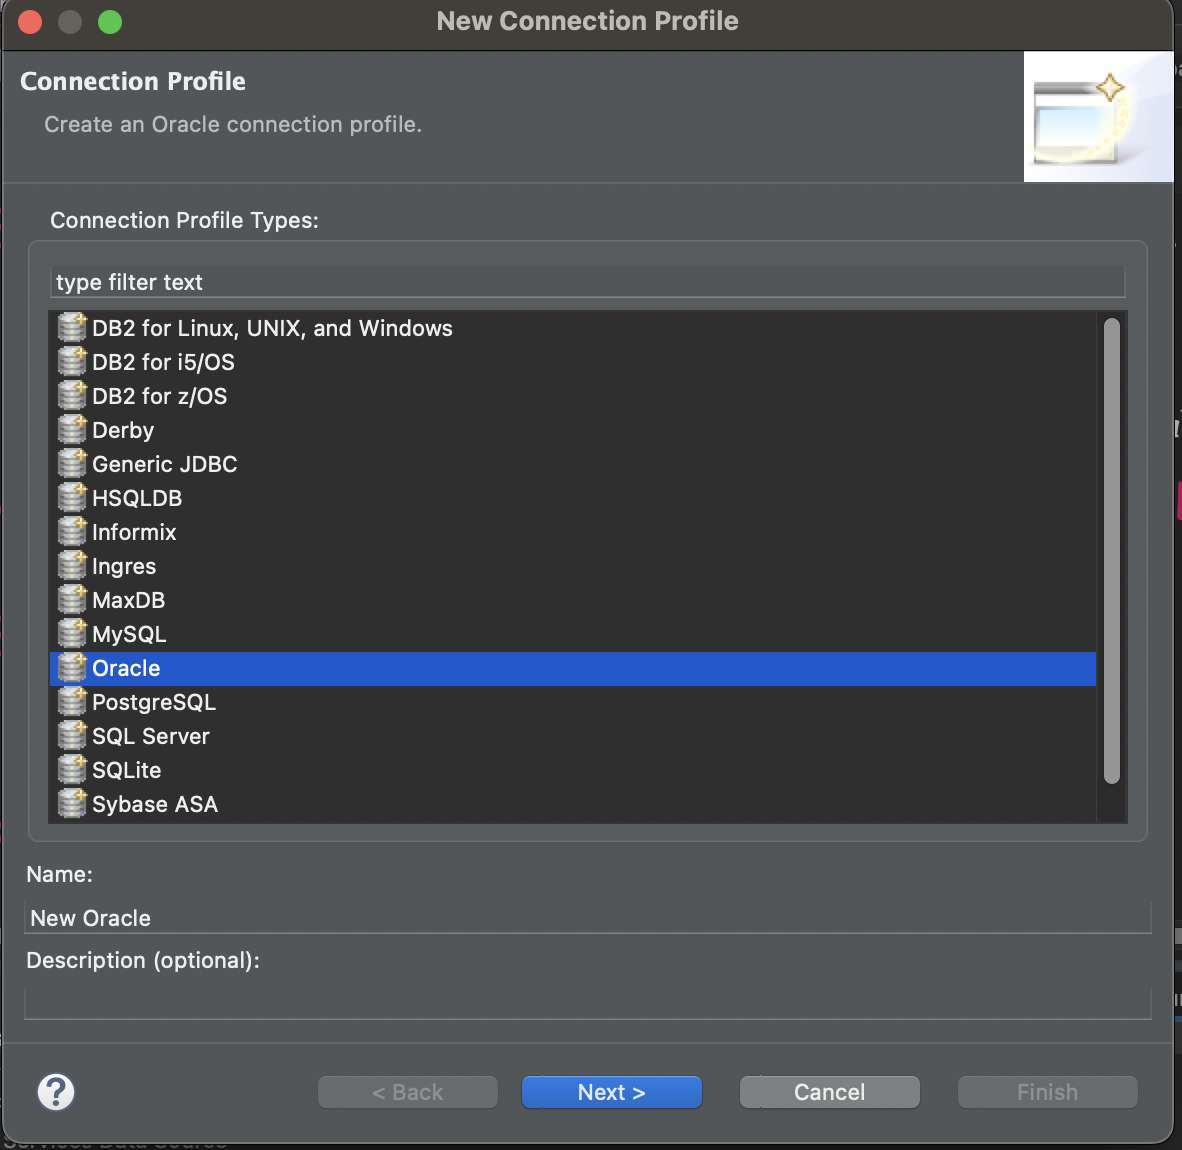Click the Informix database icon
Screen dimensions: 1182x1150
72,531
